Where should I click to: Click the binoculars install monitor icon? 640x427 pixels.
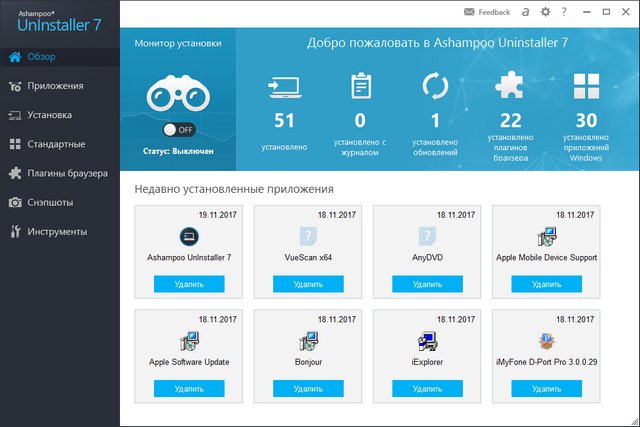click(x=177, y=94)
